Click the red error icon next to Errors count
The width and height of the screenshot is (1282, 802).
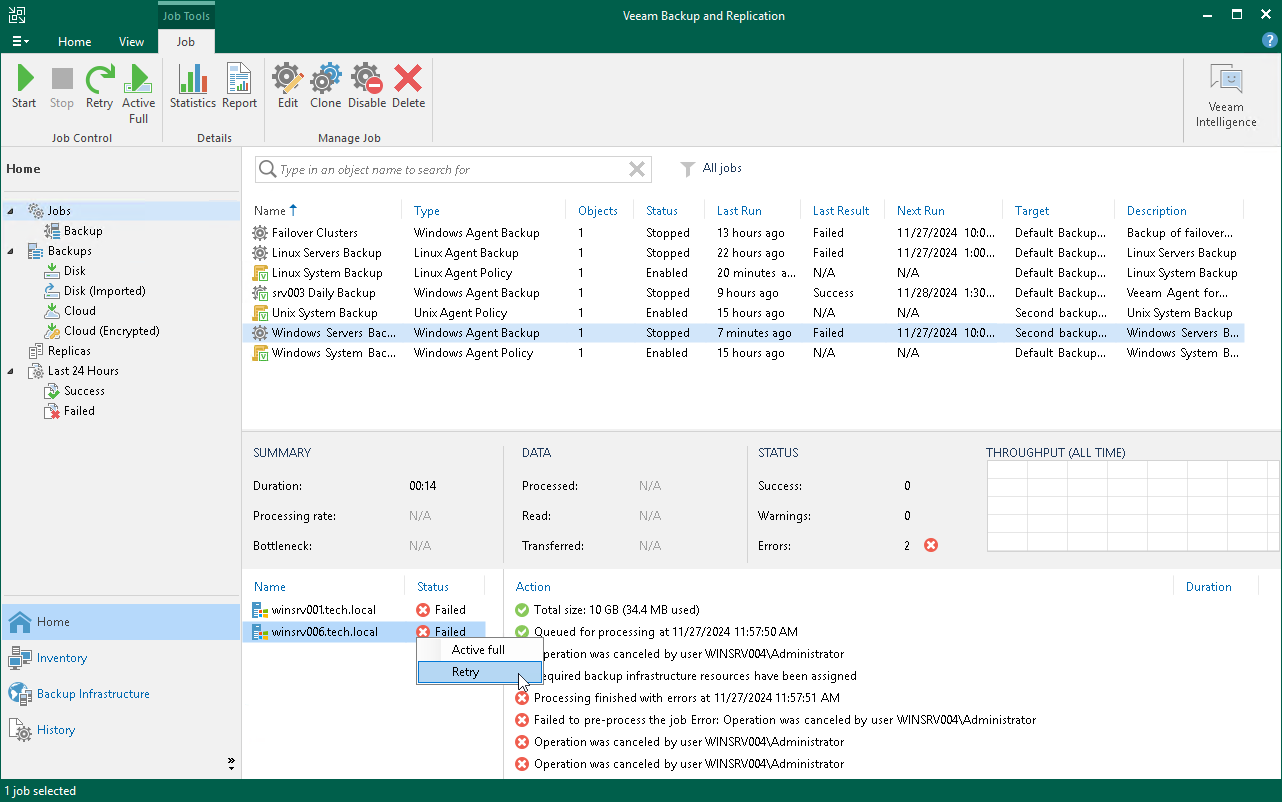931,545
